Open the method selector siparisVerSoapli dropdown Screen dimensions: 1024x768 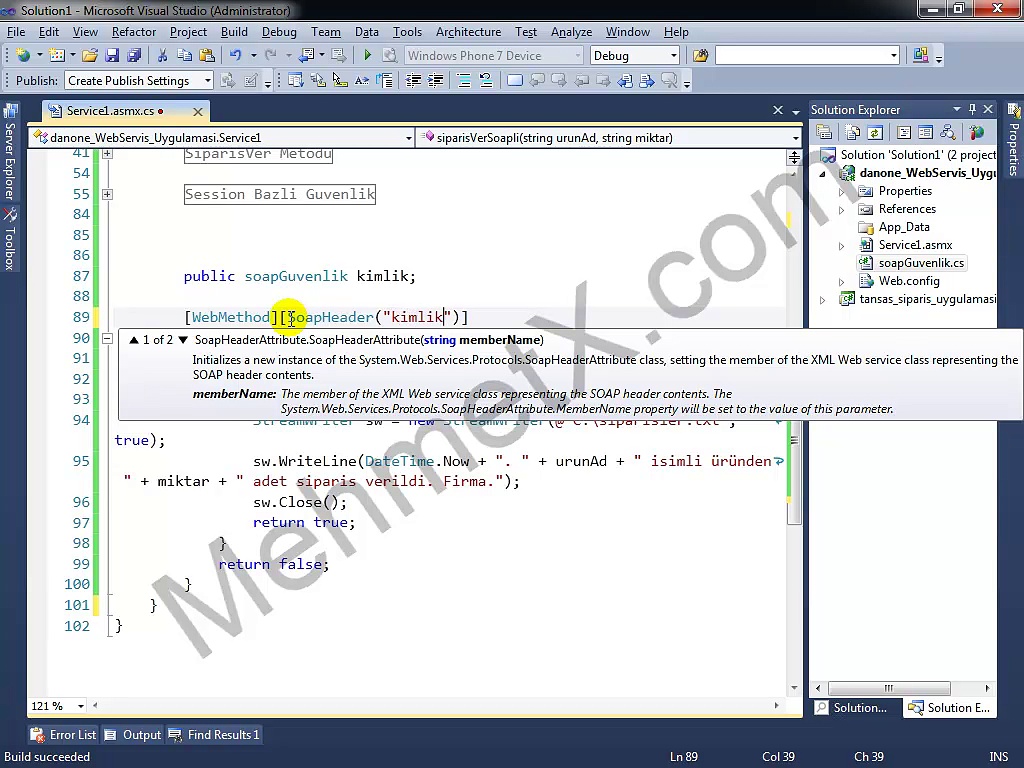pos(795,138)
